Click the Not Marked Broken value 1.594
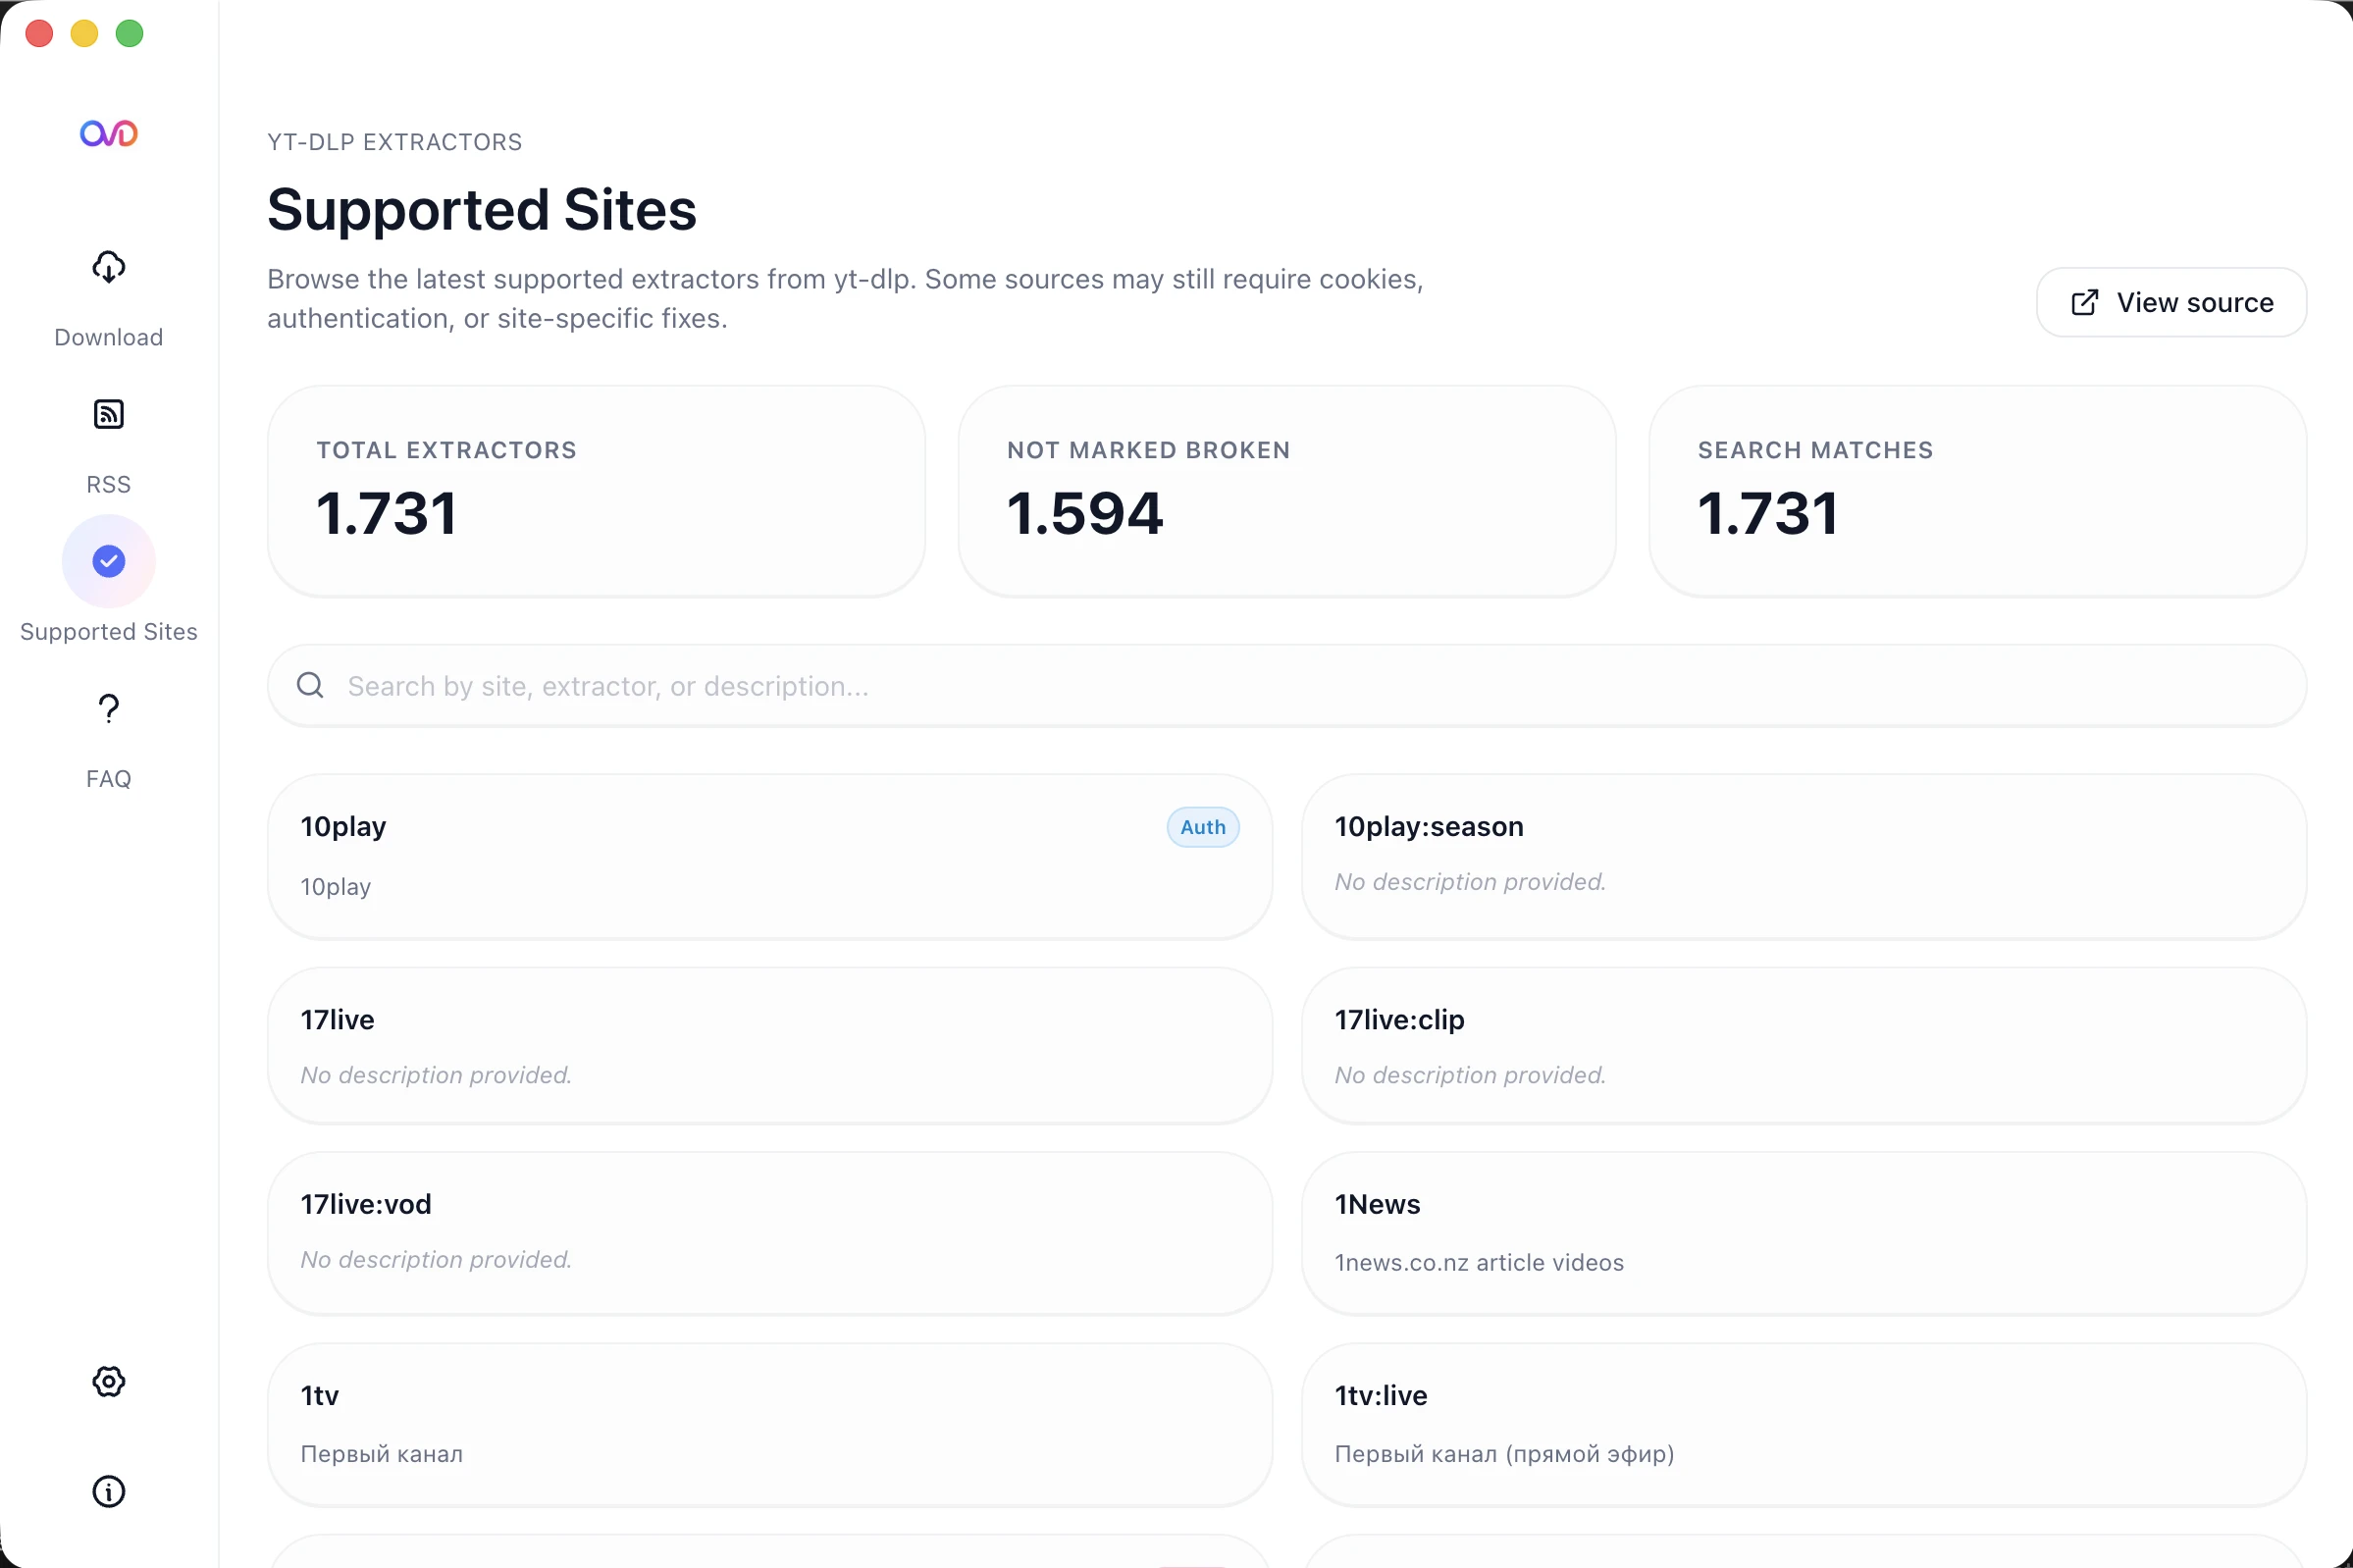The image size is (2353, 1568). pos(1085,513)
